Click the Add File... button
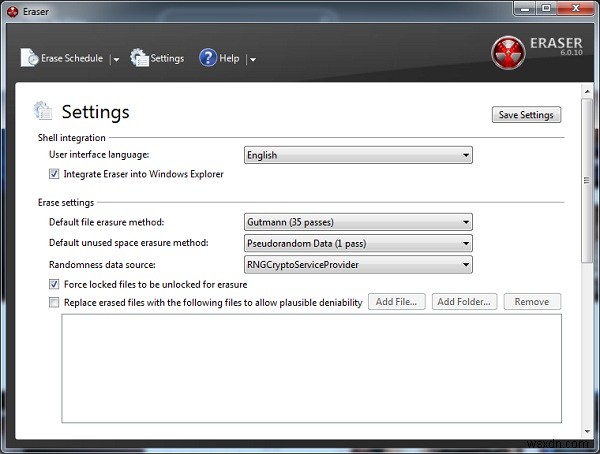 pos(396,302)
